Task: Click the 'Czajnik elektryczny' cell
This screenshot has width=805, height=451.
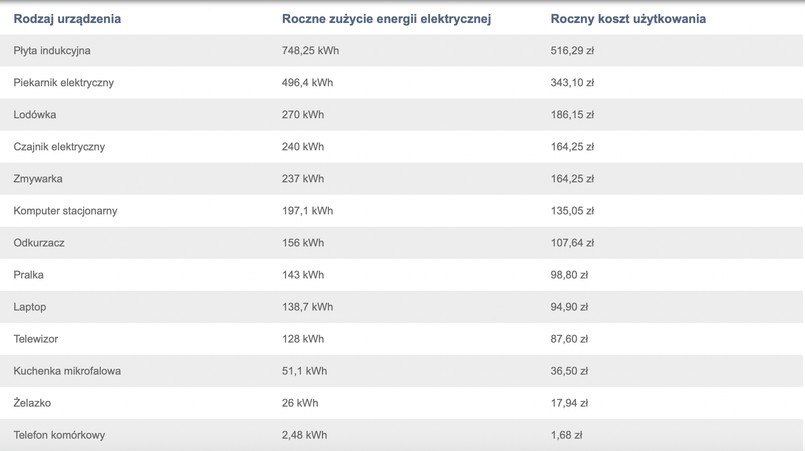Action: click(59, 146)
